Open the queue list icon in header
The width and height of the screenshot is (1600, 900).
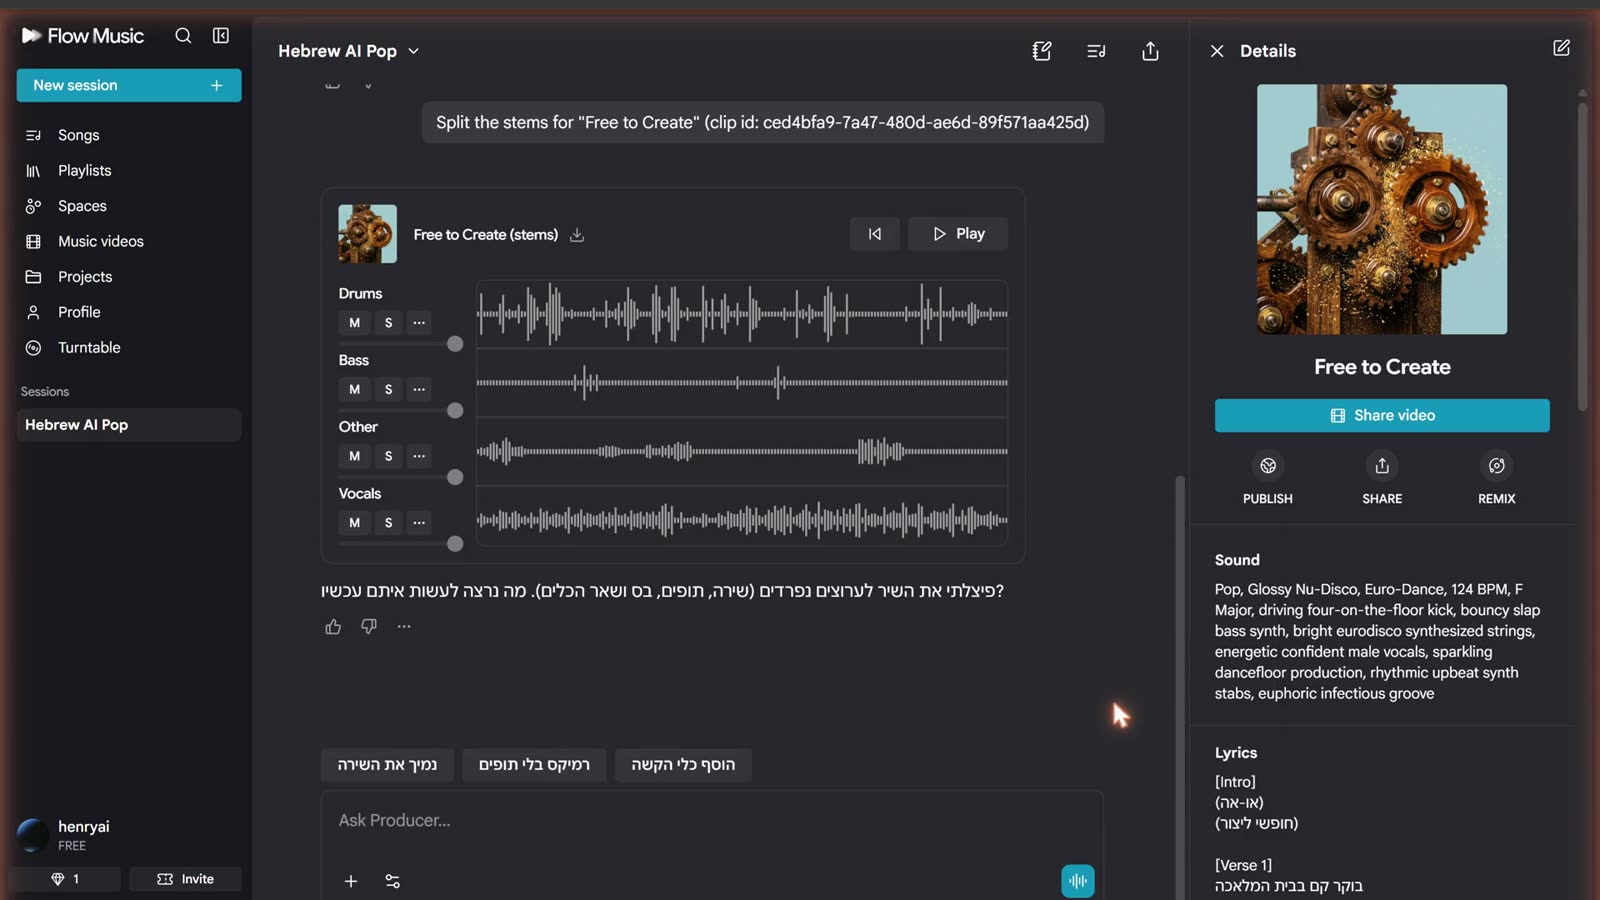[x=1096, y=51]
